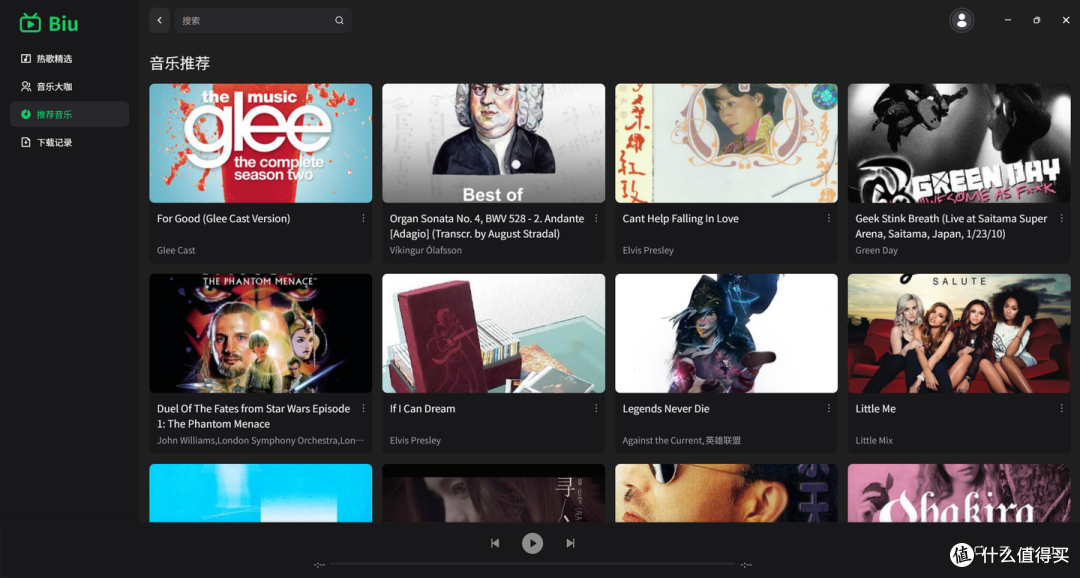Select the title Legends Never Die
This screenshot has height=578, width=1080.
tap(665, 409)
